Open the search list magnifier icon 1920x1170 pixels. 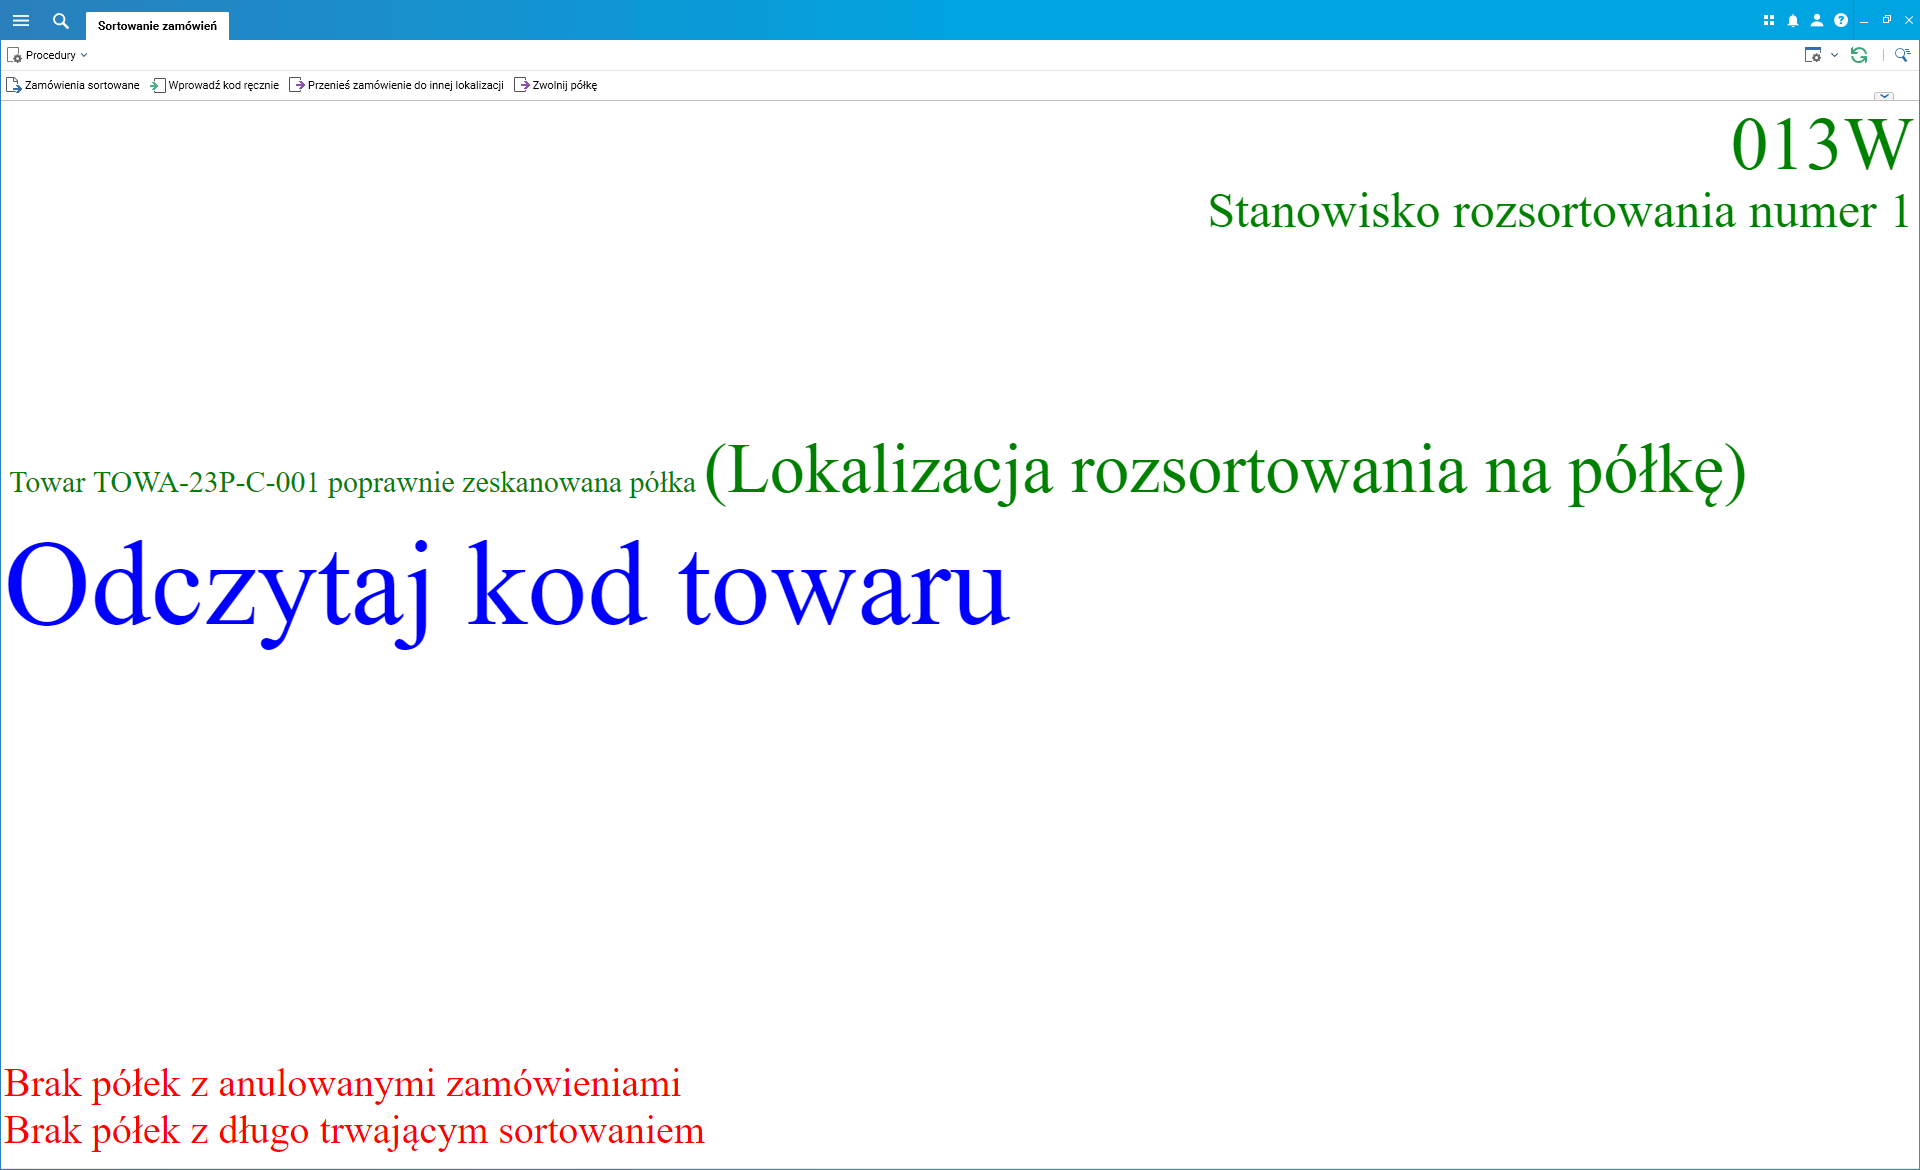[1902, 55]
